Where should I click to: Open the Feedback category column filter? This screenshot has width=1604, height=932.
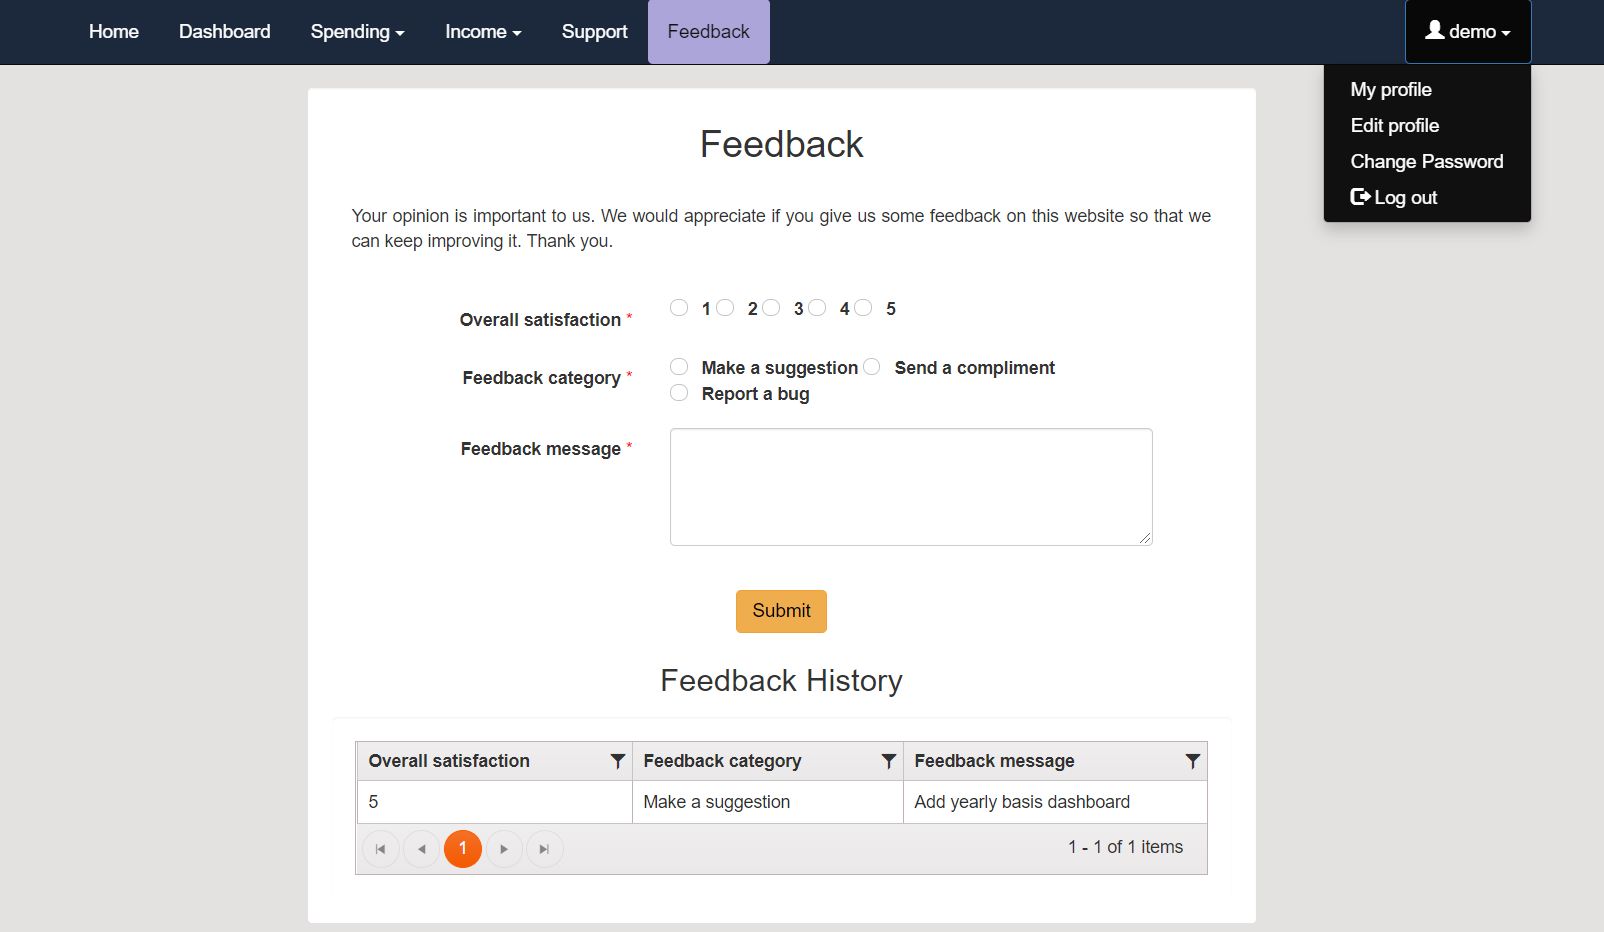coord(888,761)
